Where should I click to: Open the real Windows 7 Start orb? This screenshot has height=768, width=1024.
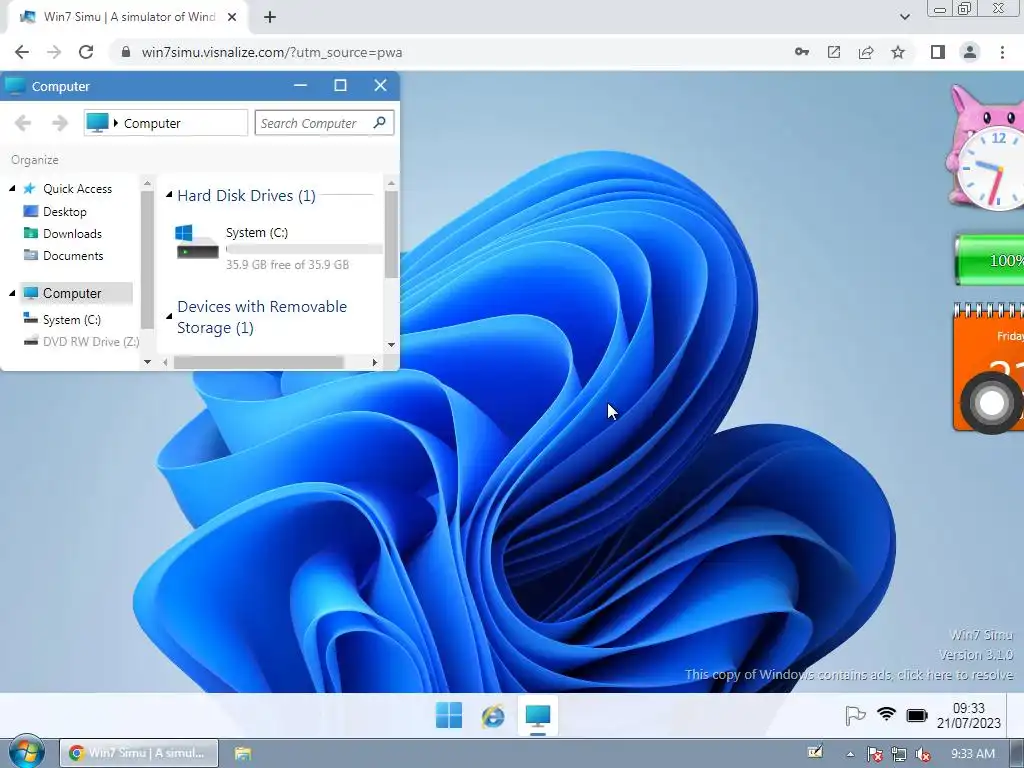coord(27,752)
